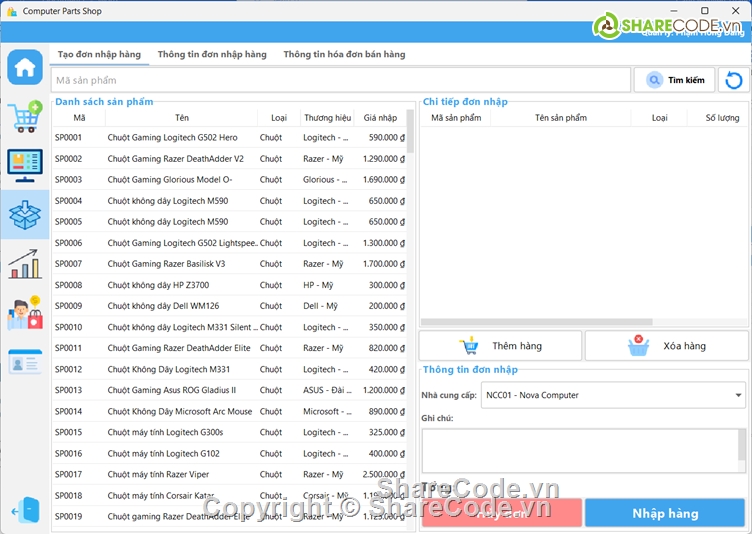752x534 pixels.
Task: Click the blue refresh circular arrow icon
Action: click(x=733, y=80)
